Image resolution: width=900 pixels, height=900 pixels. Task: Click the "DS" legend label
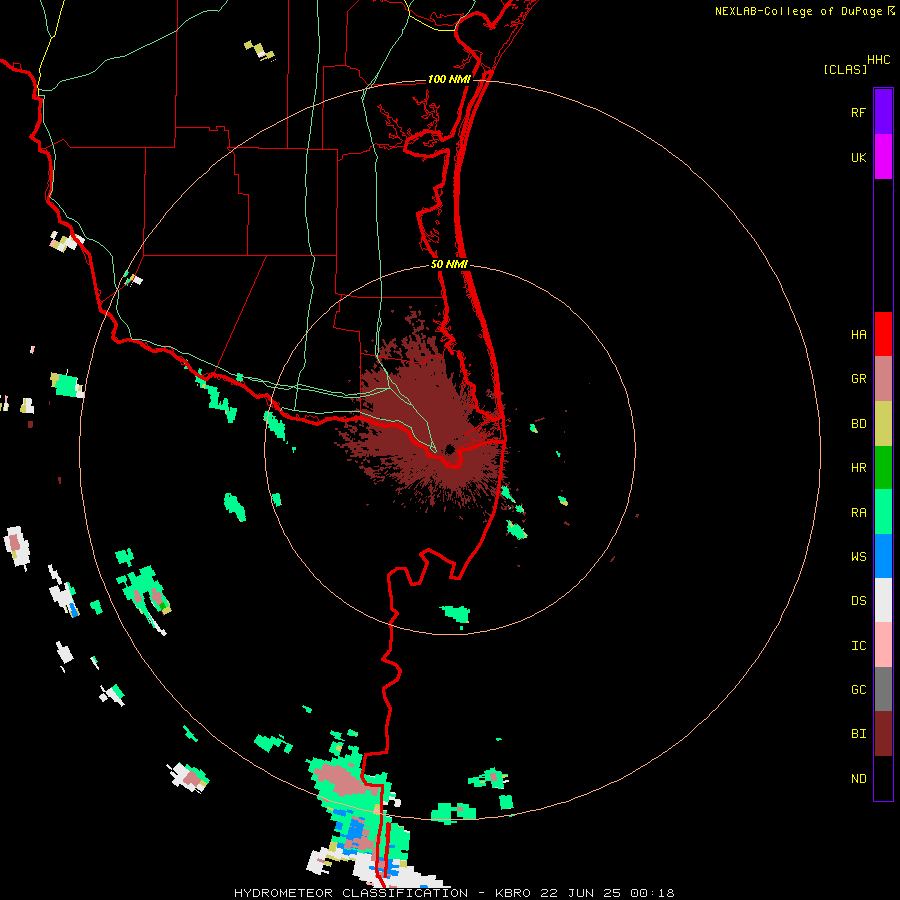858,601
